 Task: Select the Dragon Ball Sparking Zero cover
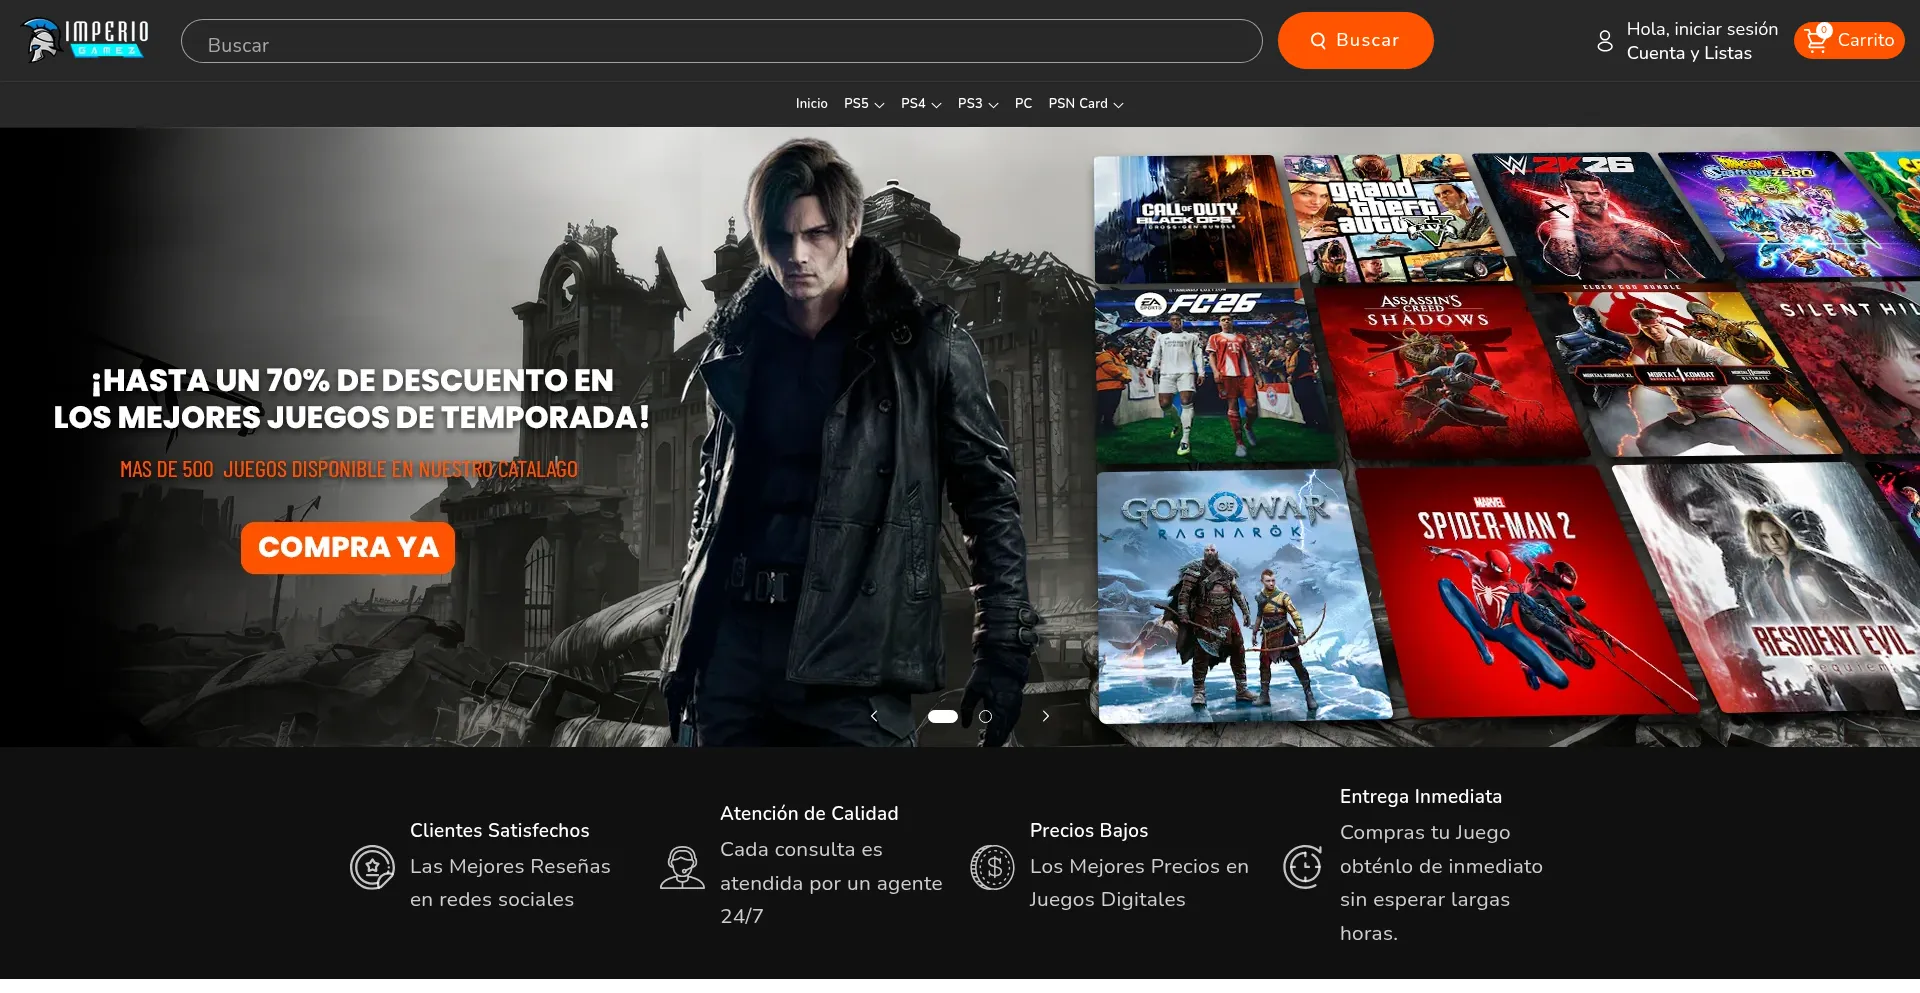click(x=1790, y=214)
